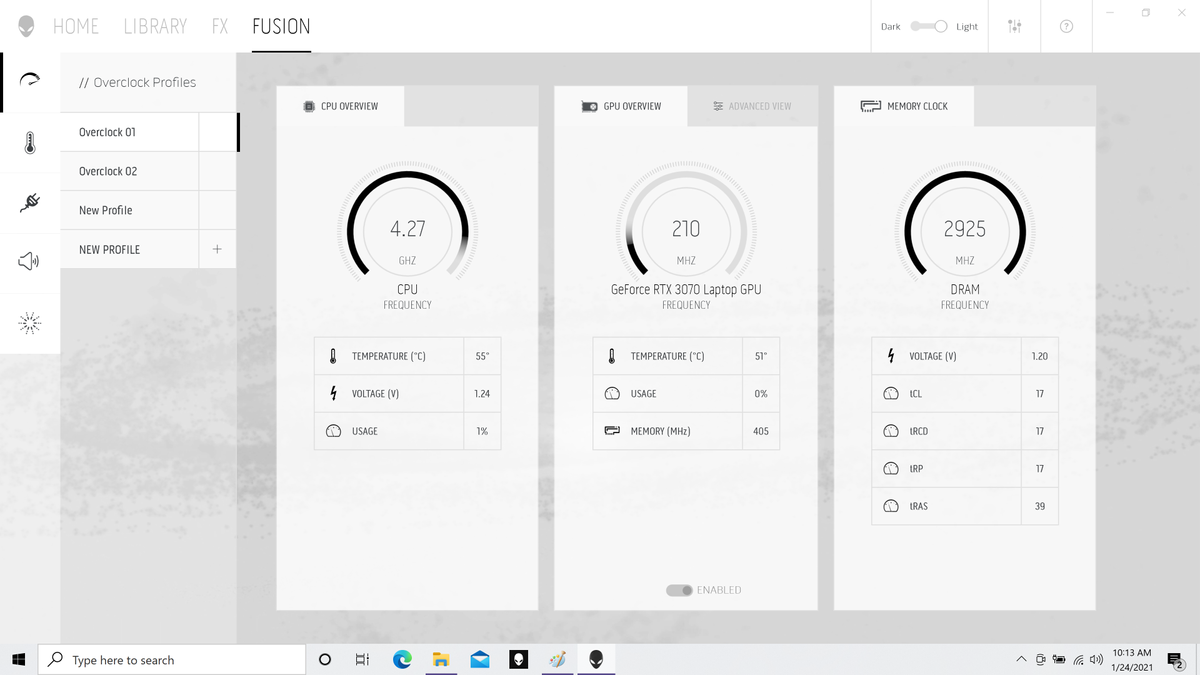
Task: Click the GPU usage gauge icon
Action: (612, 393)
